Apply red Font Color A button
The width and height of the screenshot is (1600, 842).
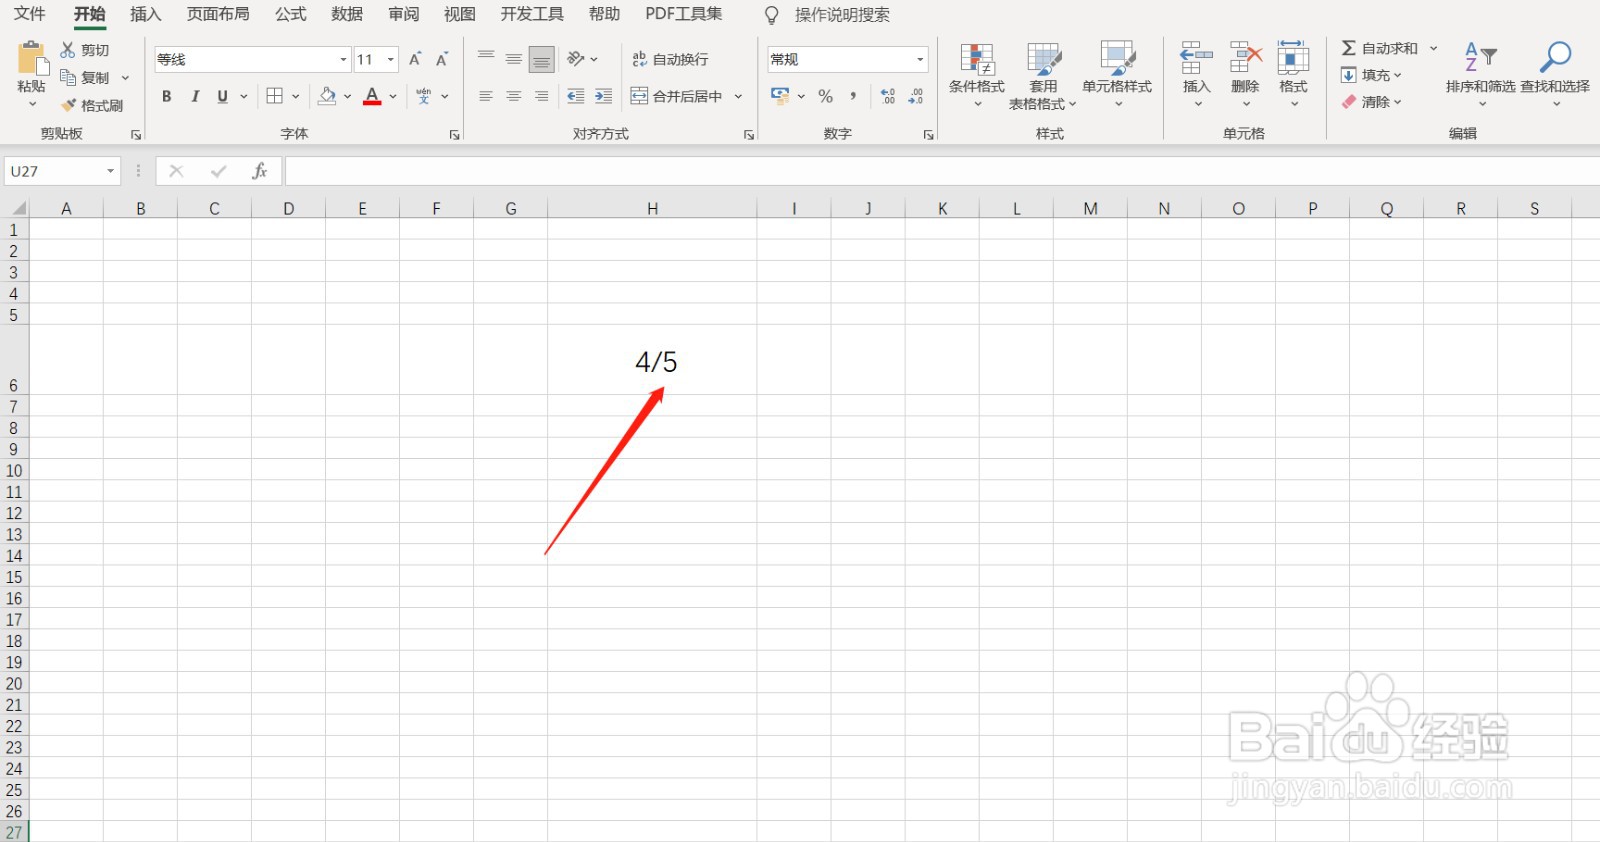click(372, 96)
